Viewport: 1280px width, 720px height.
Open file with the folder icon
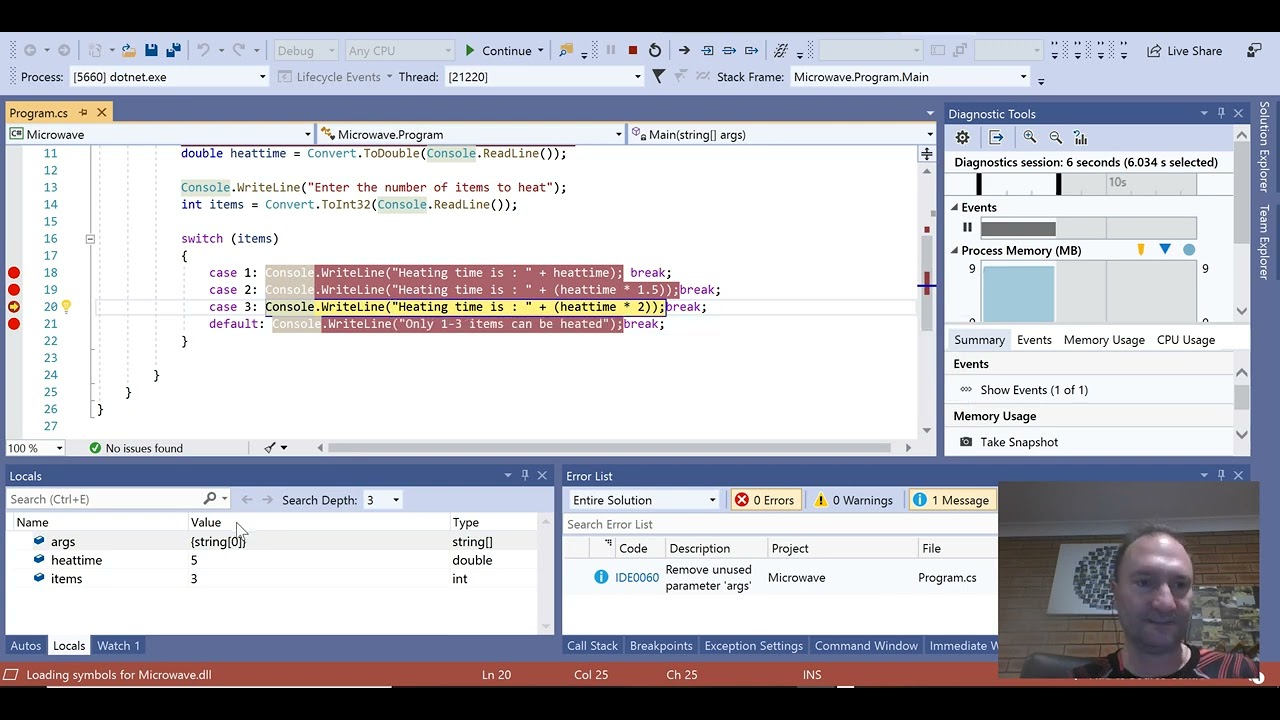tap(128, 51)
